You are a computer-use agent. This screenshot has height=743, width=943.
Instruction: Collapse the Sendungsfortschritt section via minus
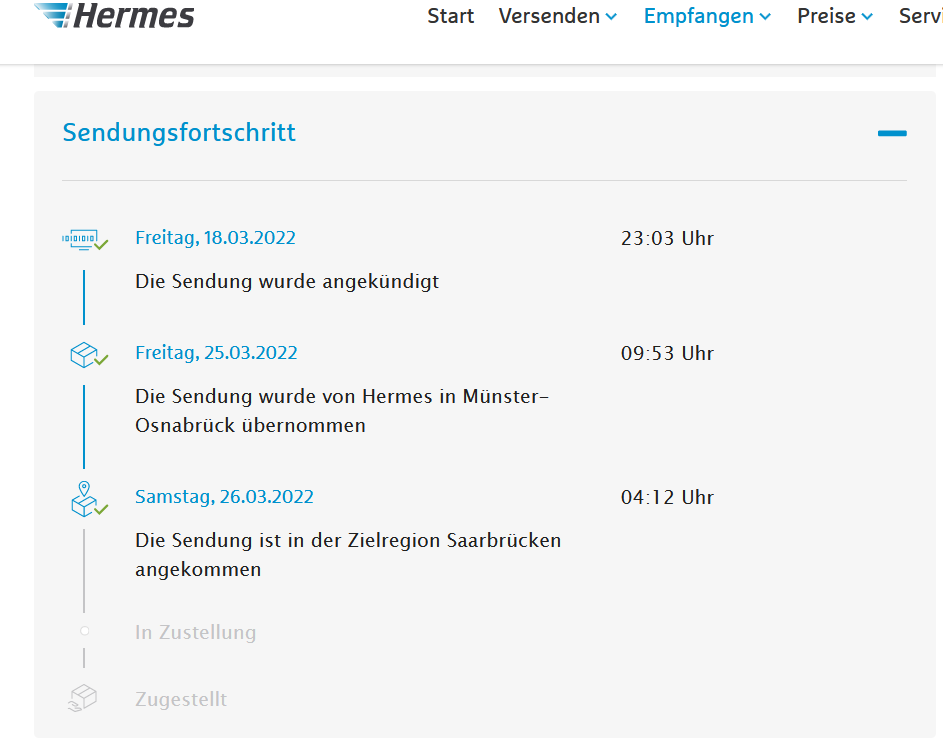click(892, 133)
